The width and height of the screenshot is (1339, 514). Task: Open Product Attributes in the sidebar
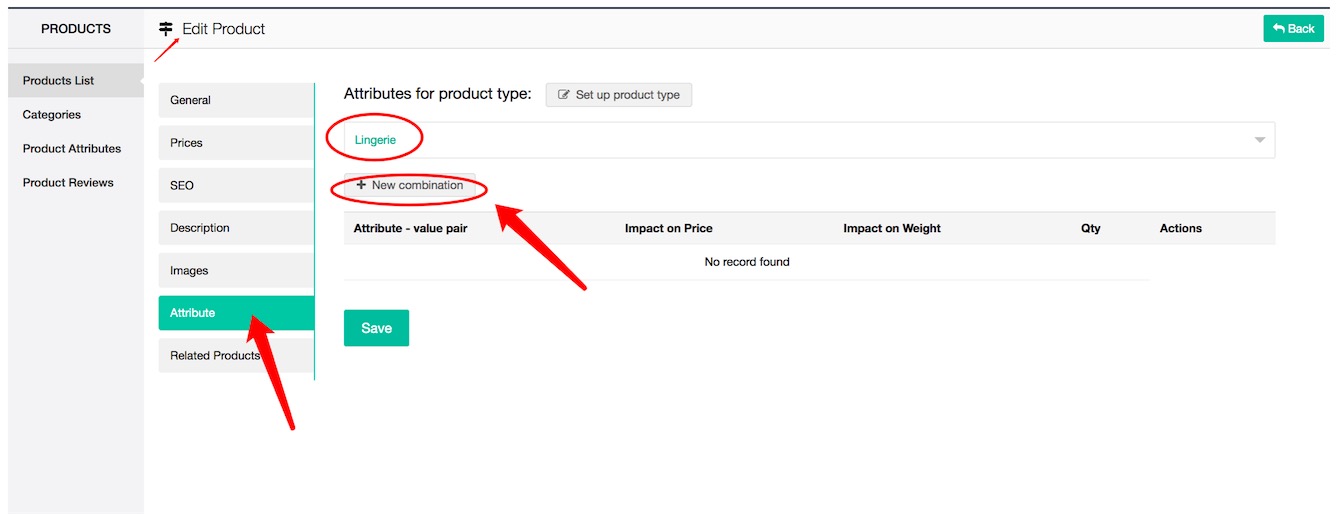[x=72, y=149]
